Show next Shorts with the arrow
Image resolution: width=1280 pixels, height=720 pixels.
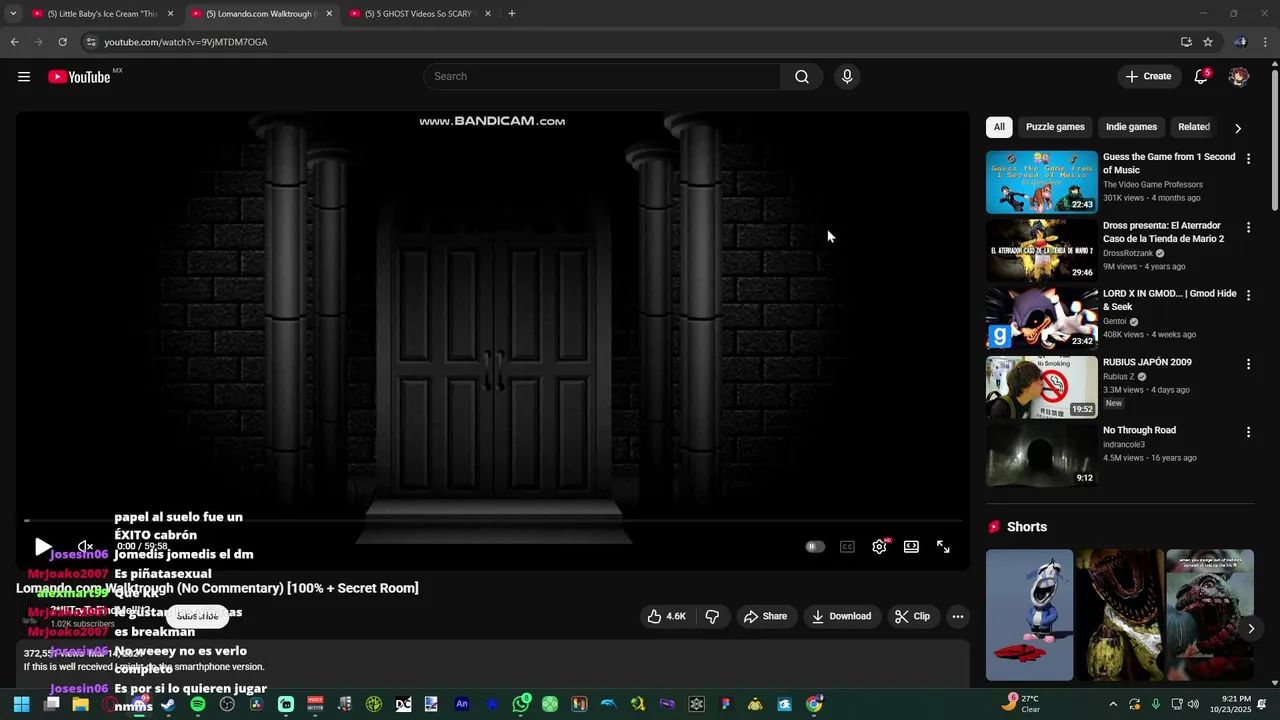1250,628
